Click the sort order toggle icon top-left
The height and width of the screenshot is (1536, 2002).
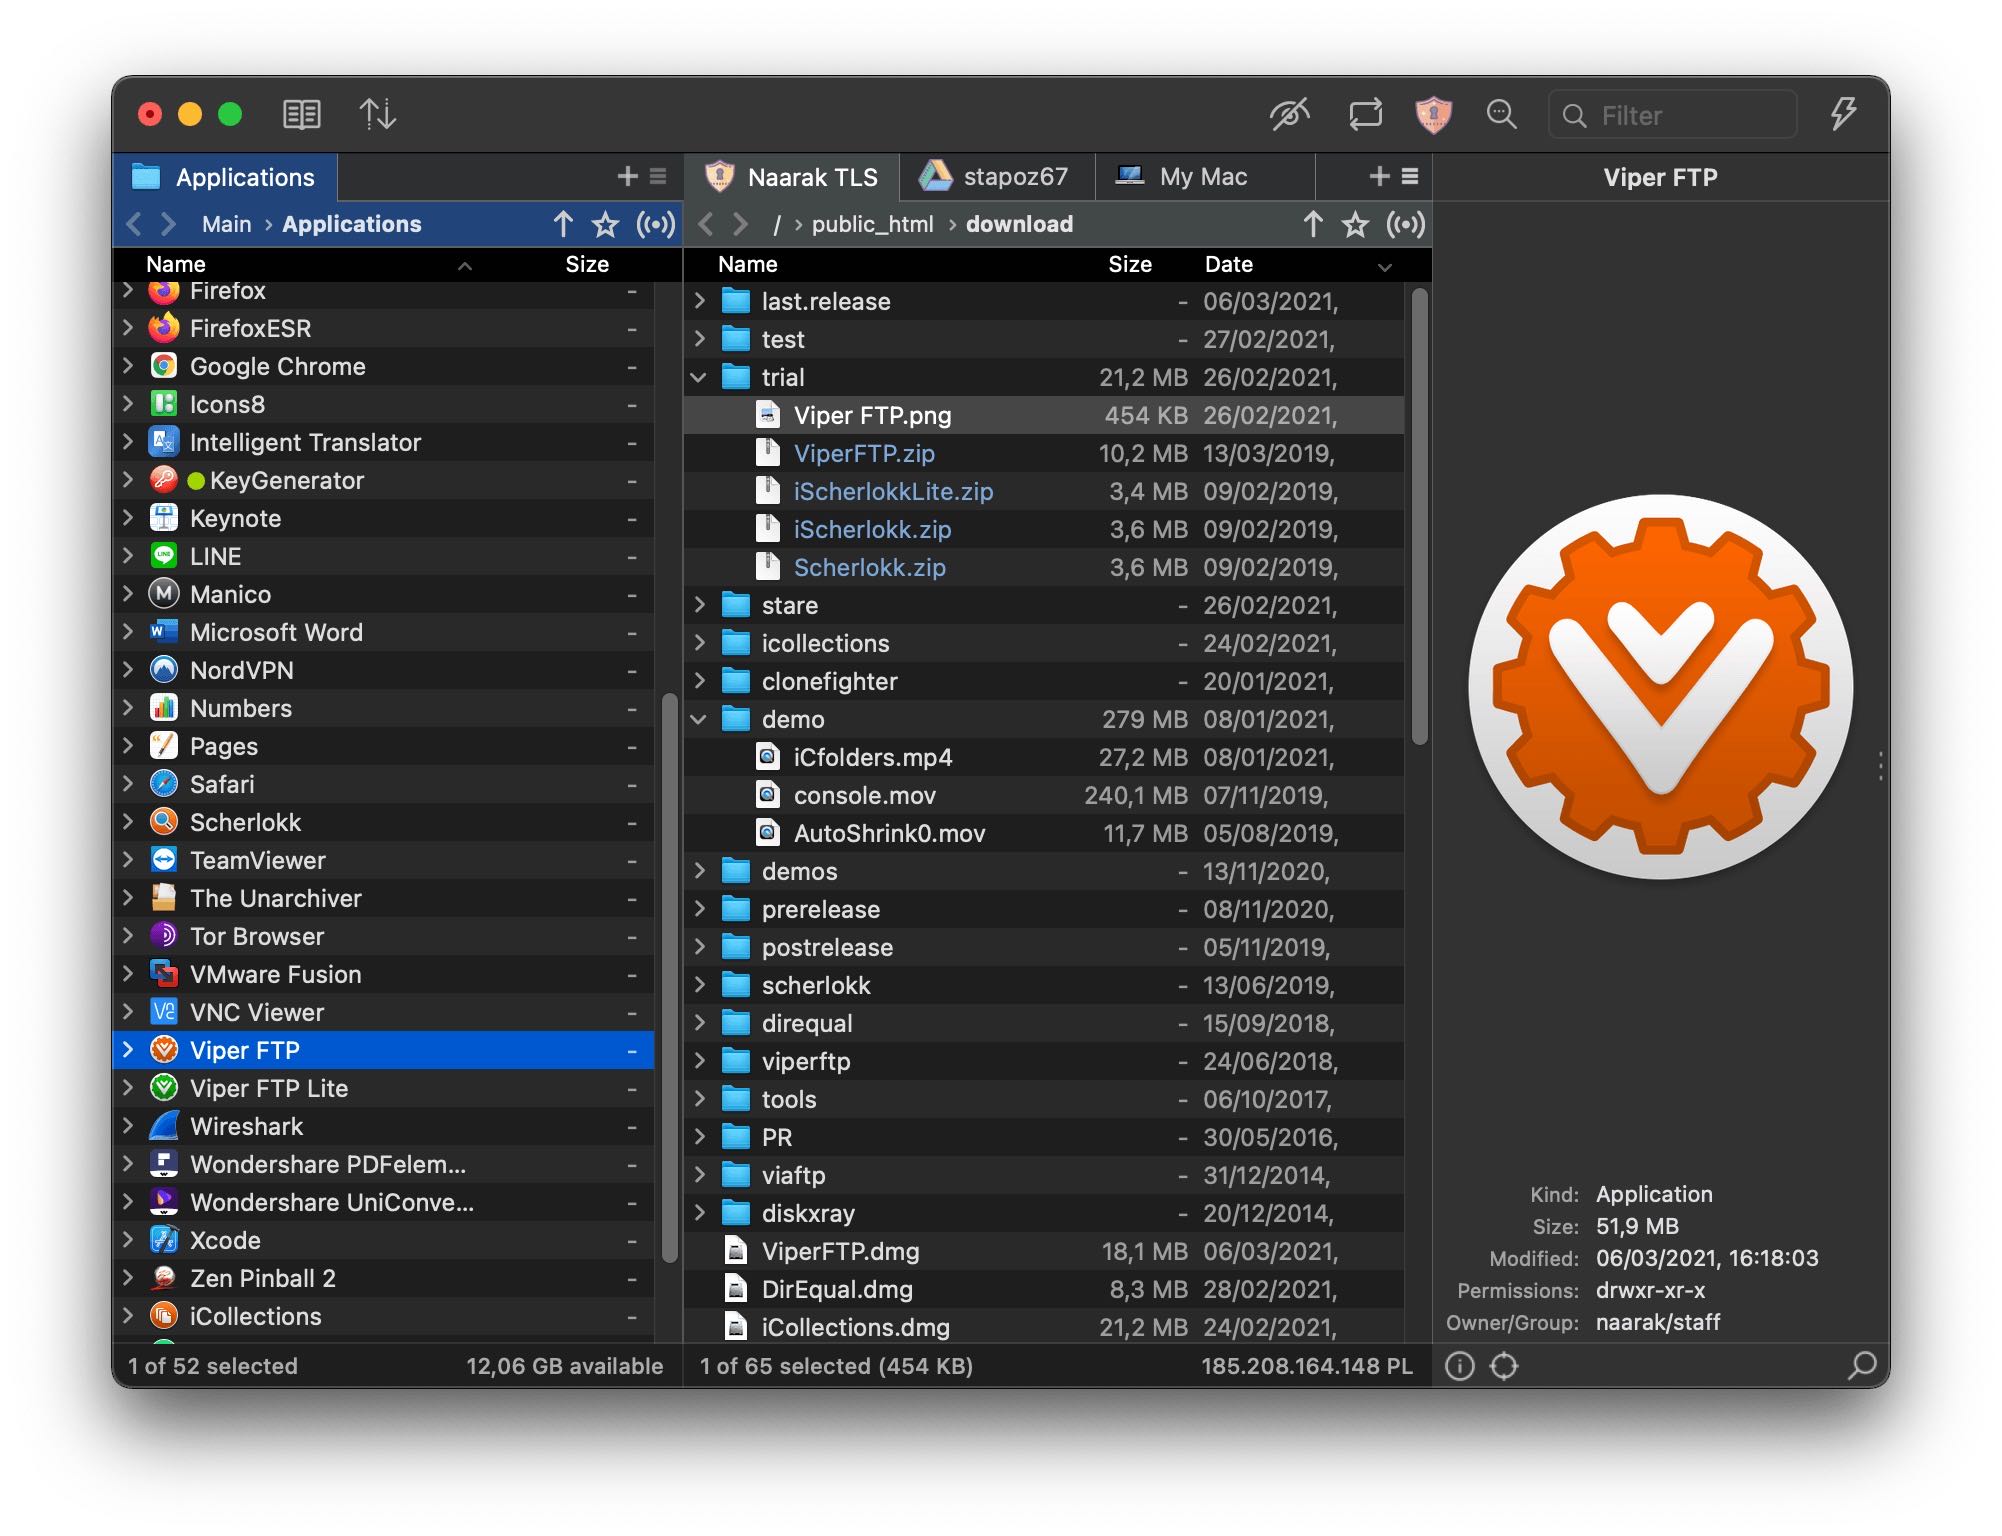coord(374,113)
